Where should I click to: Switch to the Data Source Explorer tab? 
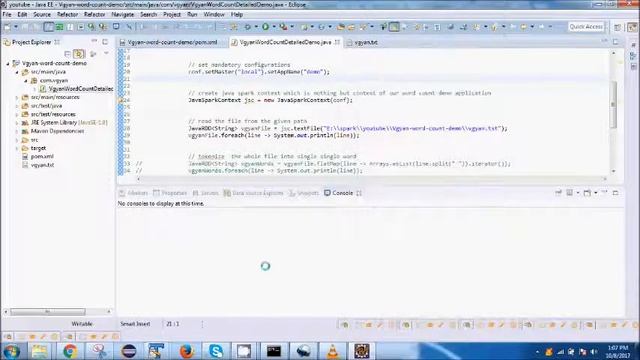(253, 193)
